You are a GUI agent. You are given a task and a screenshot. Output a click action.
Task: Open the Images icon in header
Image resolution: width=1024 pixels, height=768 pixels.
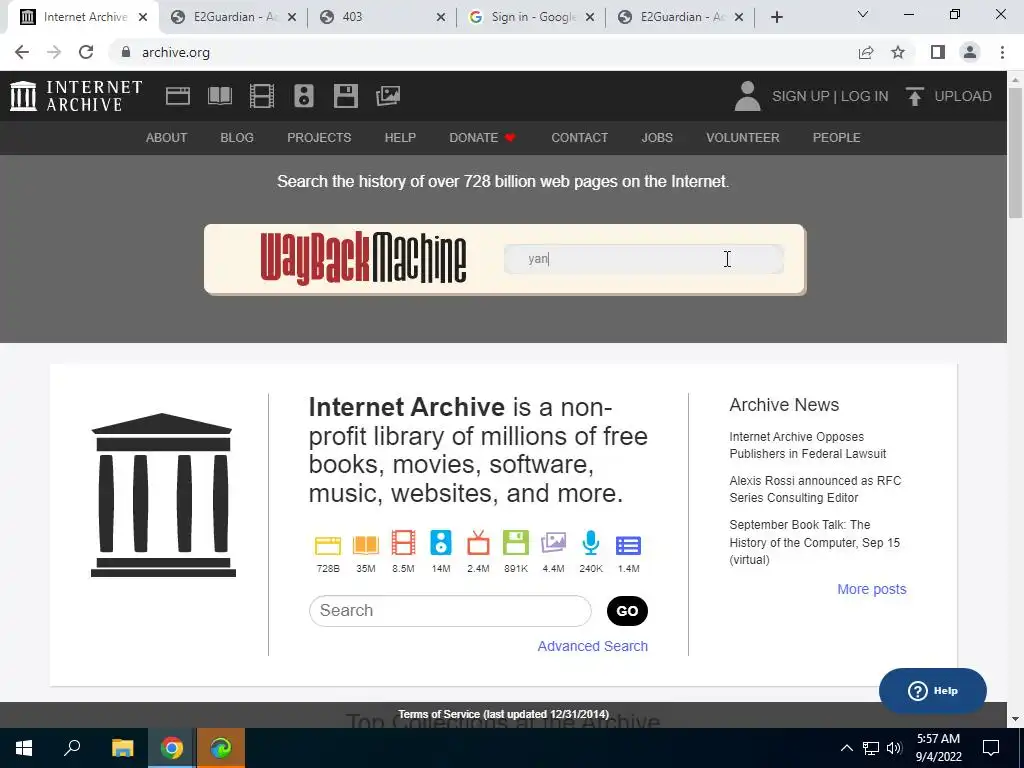tap(388, 96)
